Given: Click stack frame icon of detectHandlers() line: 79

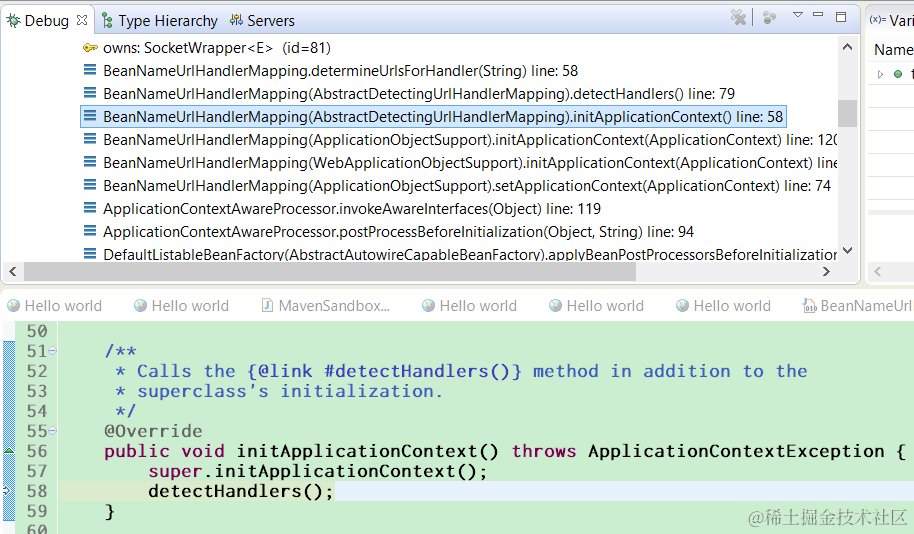Looking at the screenshot, I should (90, 93).
